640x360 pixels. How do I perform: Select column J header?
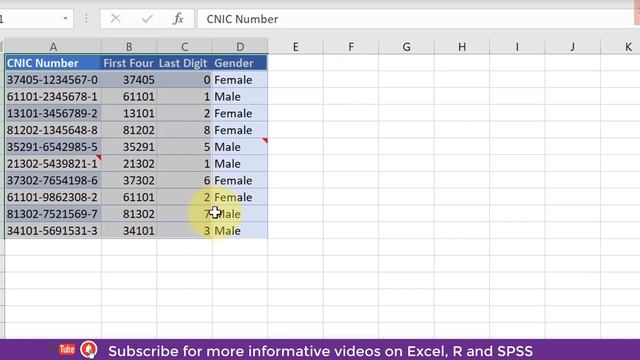pyautogui.click(x=573, y=47)
